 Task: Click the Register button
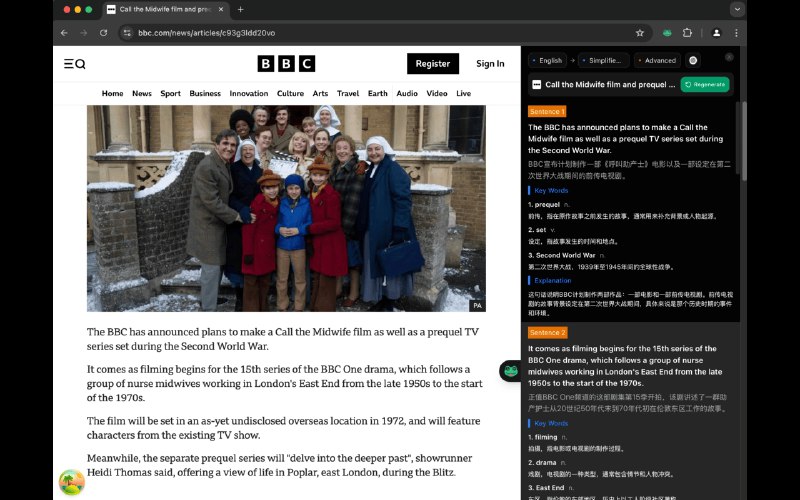point(432,64)
